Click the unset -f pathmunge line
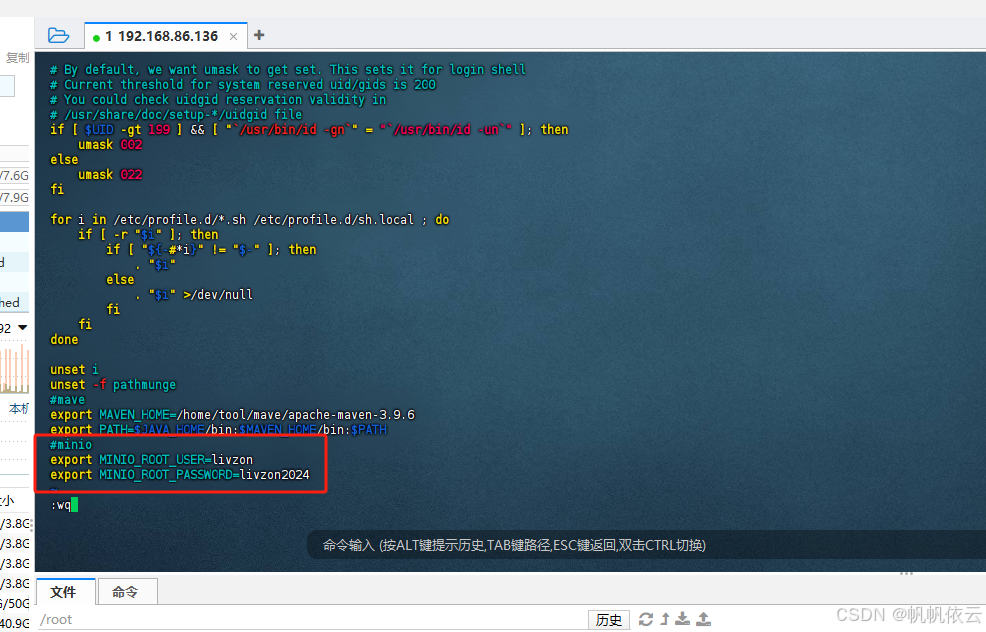986x632 pixels. coord(113,385)
